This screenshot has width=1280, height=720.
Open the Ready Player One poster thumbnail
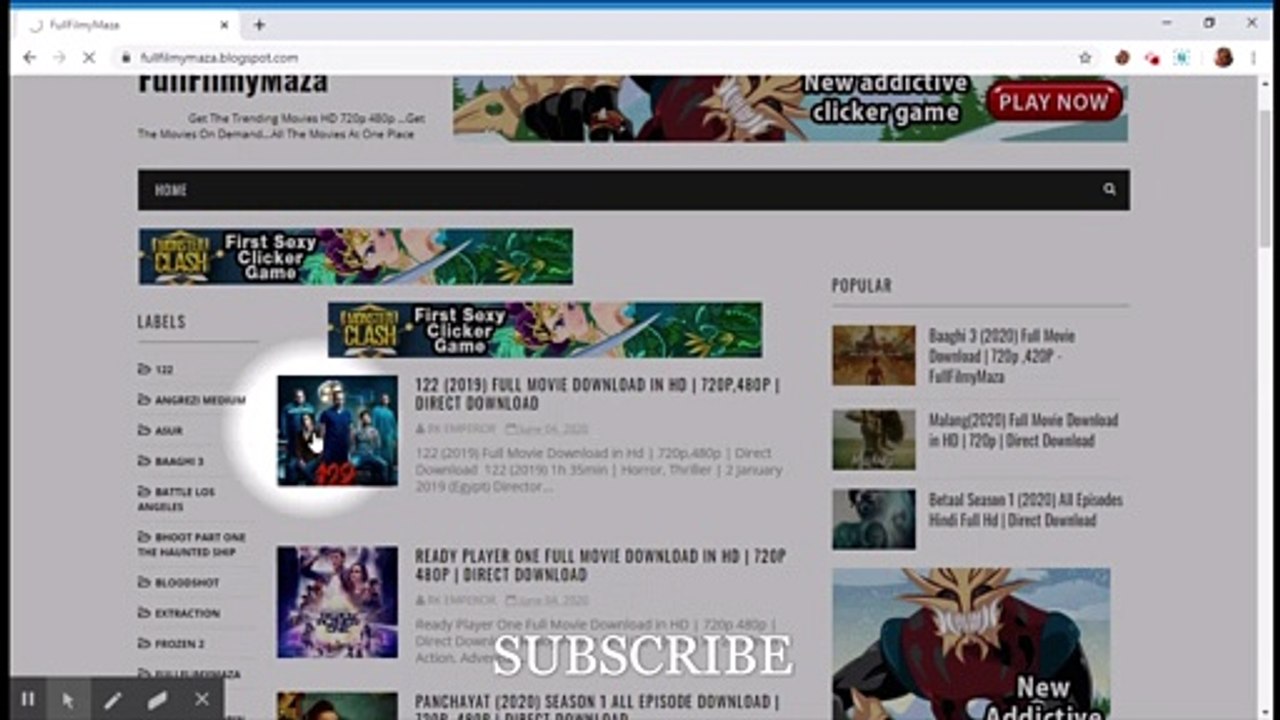coord(337,602)
